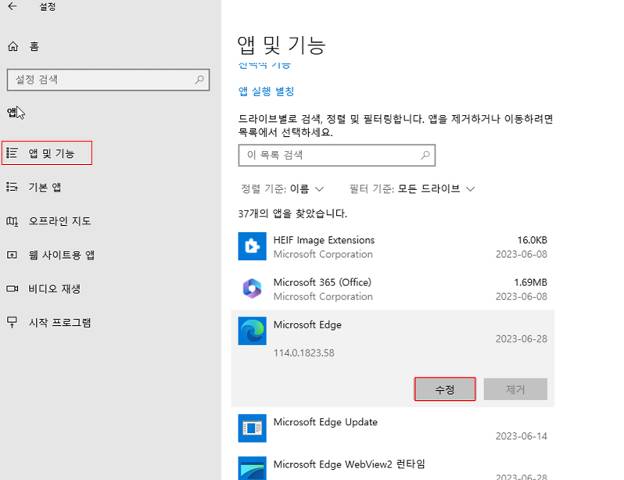Screen dimensions: 624x480
Task: Click the 2023-06-14 date of Edge Update
Action: point(521,436)
